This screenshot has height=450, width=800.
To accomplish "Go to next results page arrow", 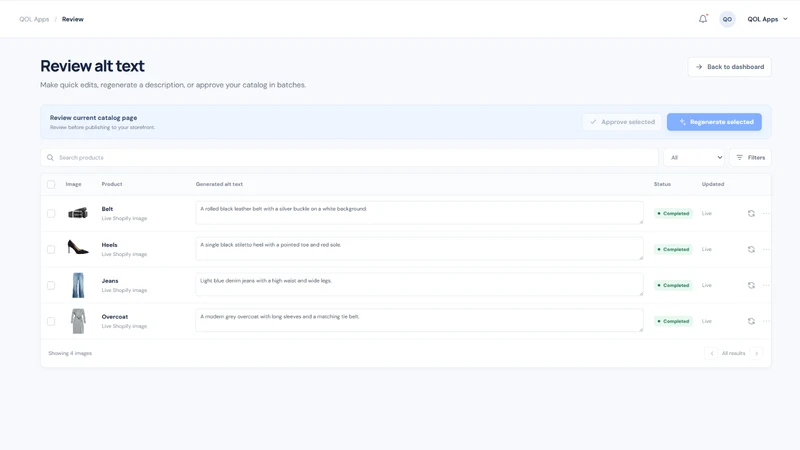I will click(757, 353).
